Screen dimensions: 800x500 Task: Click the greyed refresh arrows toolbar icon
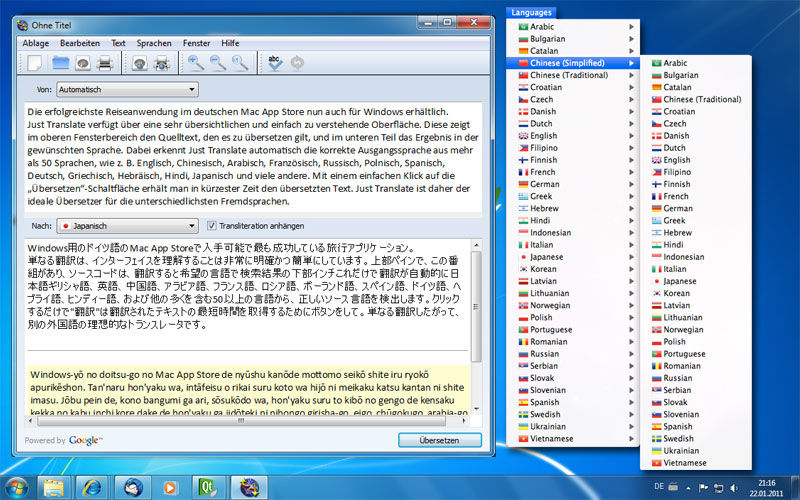pos(297,63)
